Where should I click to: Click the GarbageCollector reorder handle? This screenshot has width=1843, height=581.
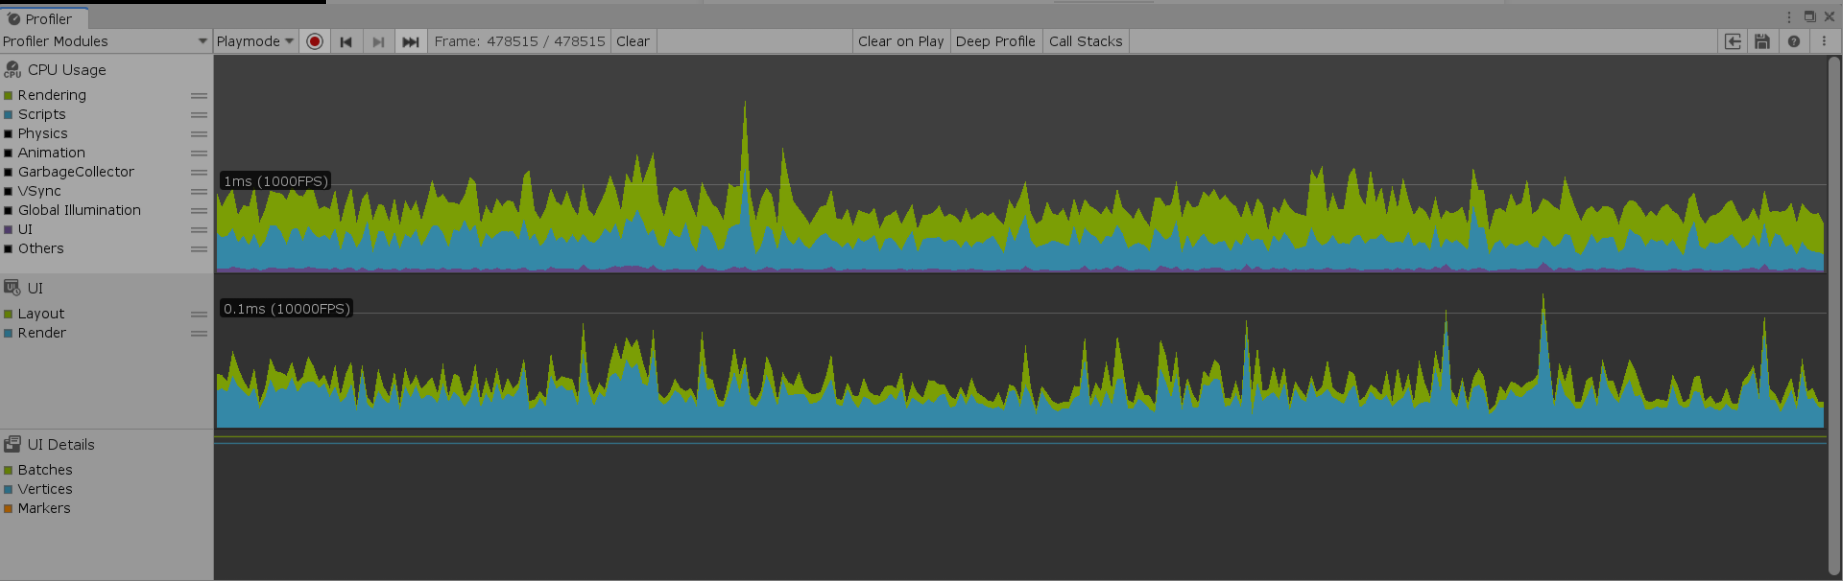click(x=199, y=172)
